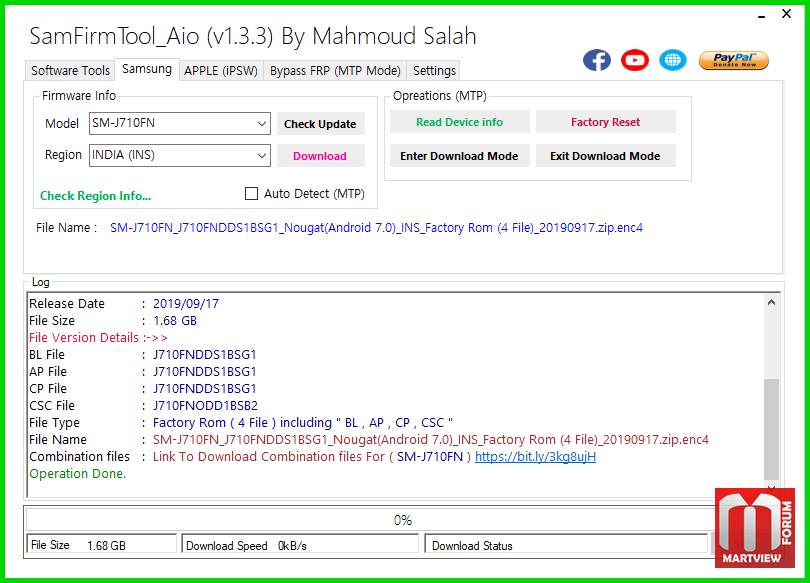
Task: Click the log scrollbar up arrow
Action: [x=771, y=303]
